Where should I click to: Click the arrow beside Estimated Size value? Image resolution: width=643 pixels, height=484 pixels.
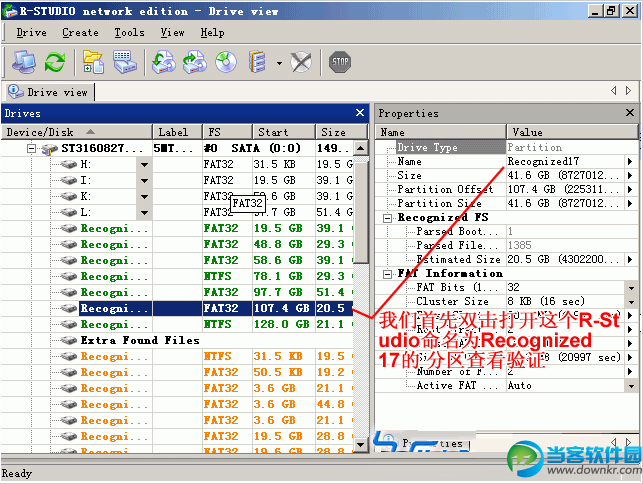[630, 259]
